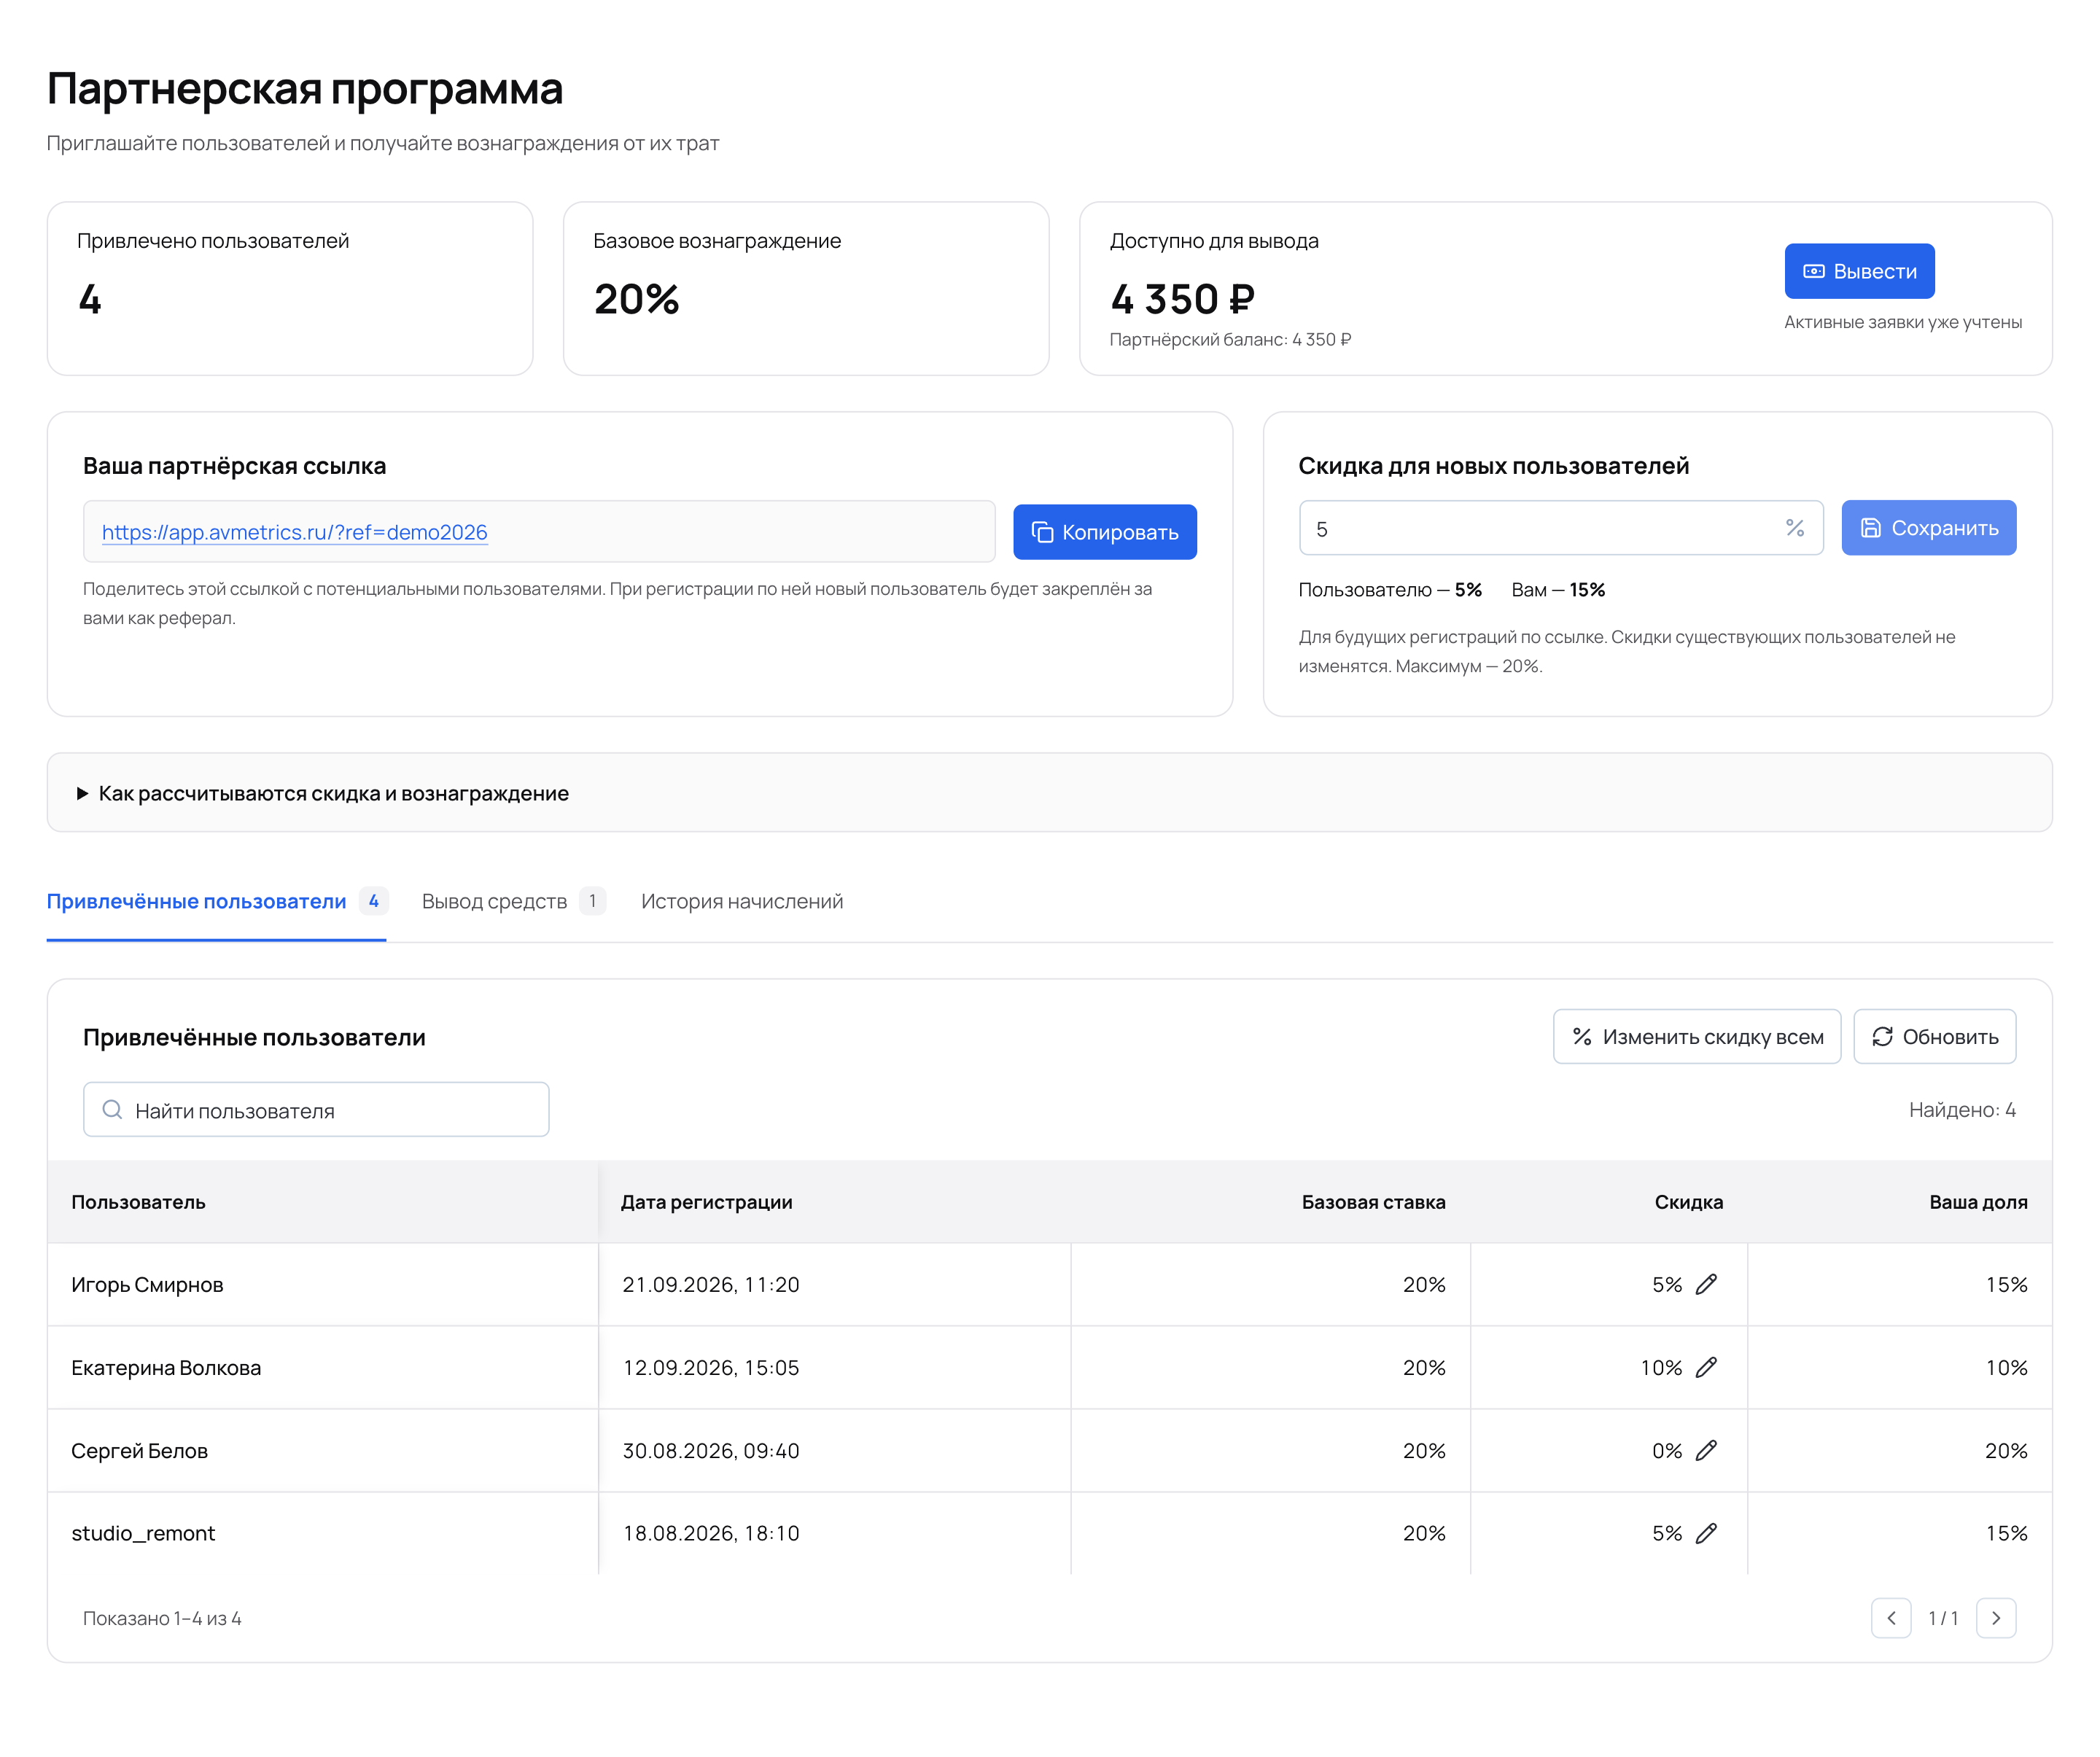Screen dimensions: 2100x1757
Task: Click date 12.09.2026, 15:05
Action: pos(711,1368)
